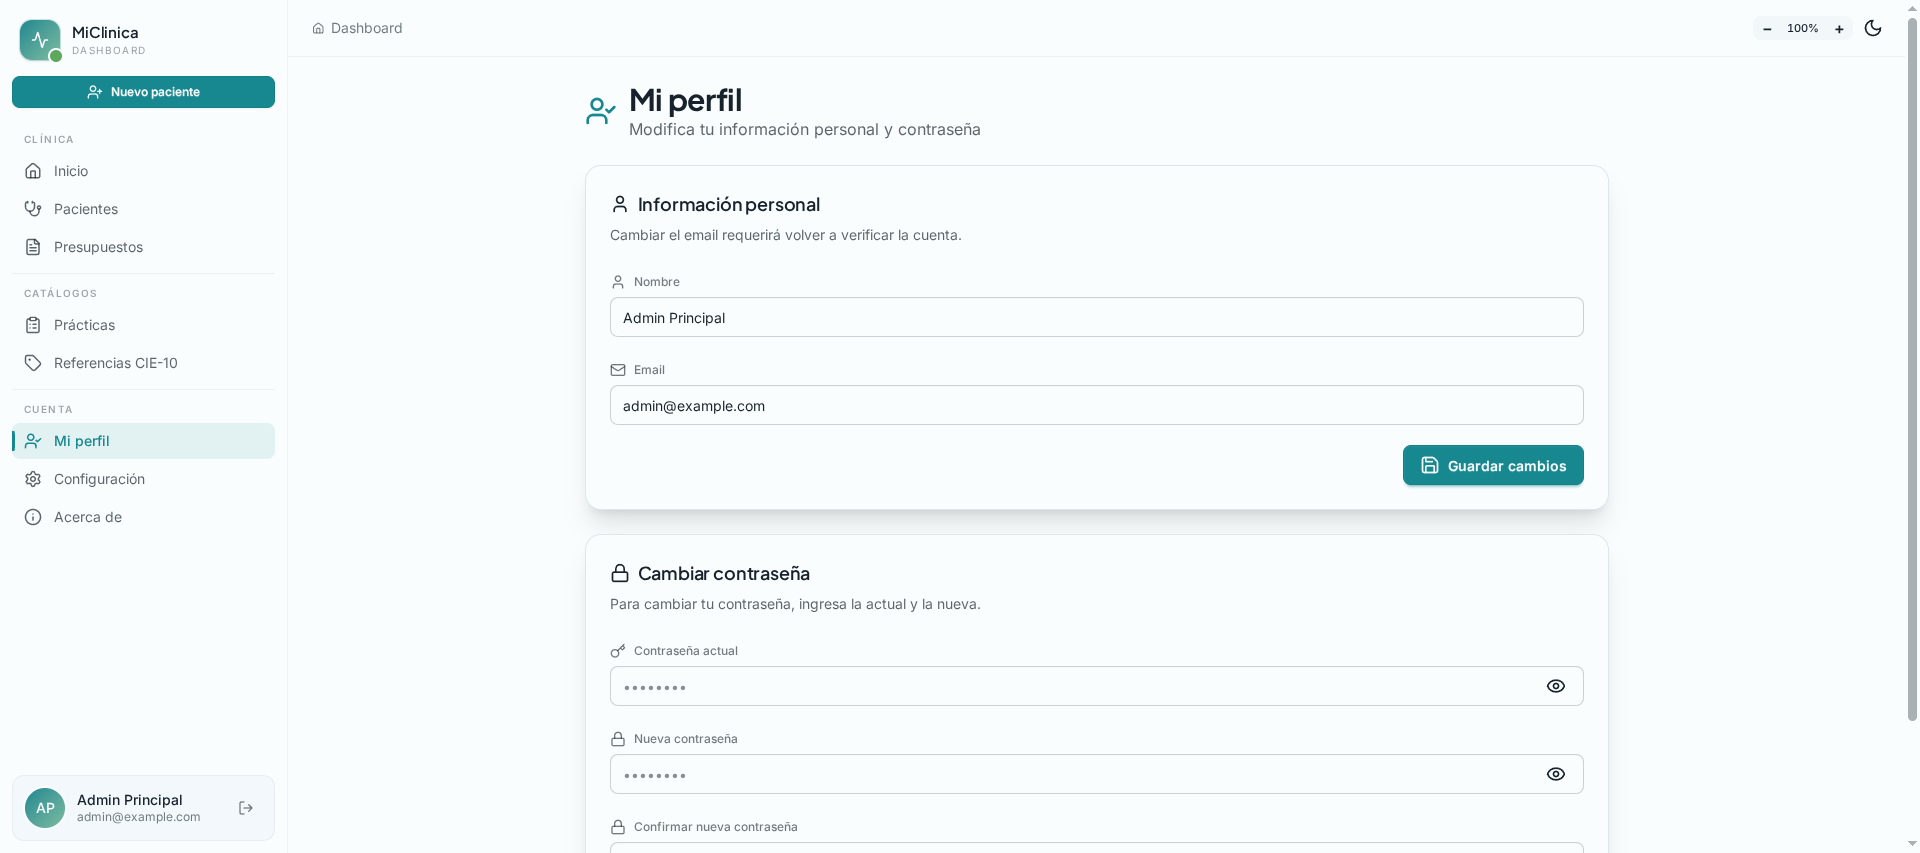Click the Guardar cambios button

tap(1493, 465)
